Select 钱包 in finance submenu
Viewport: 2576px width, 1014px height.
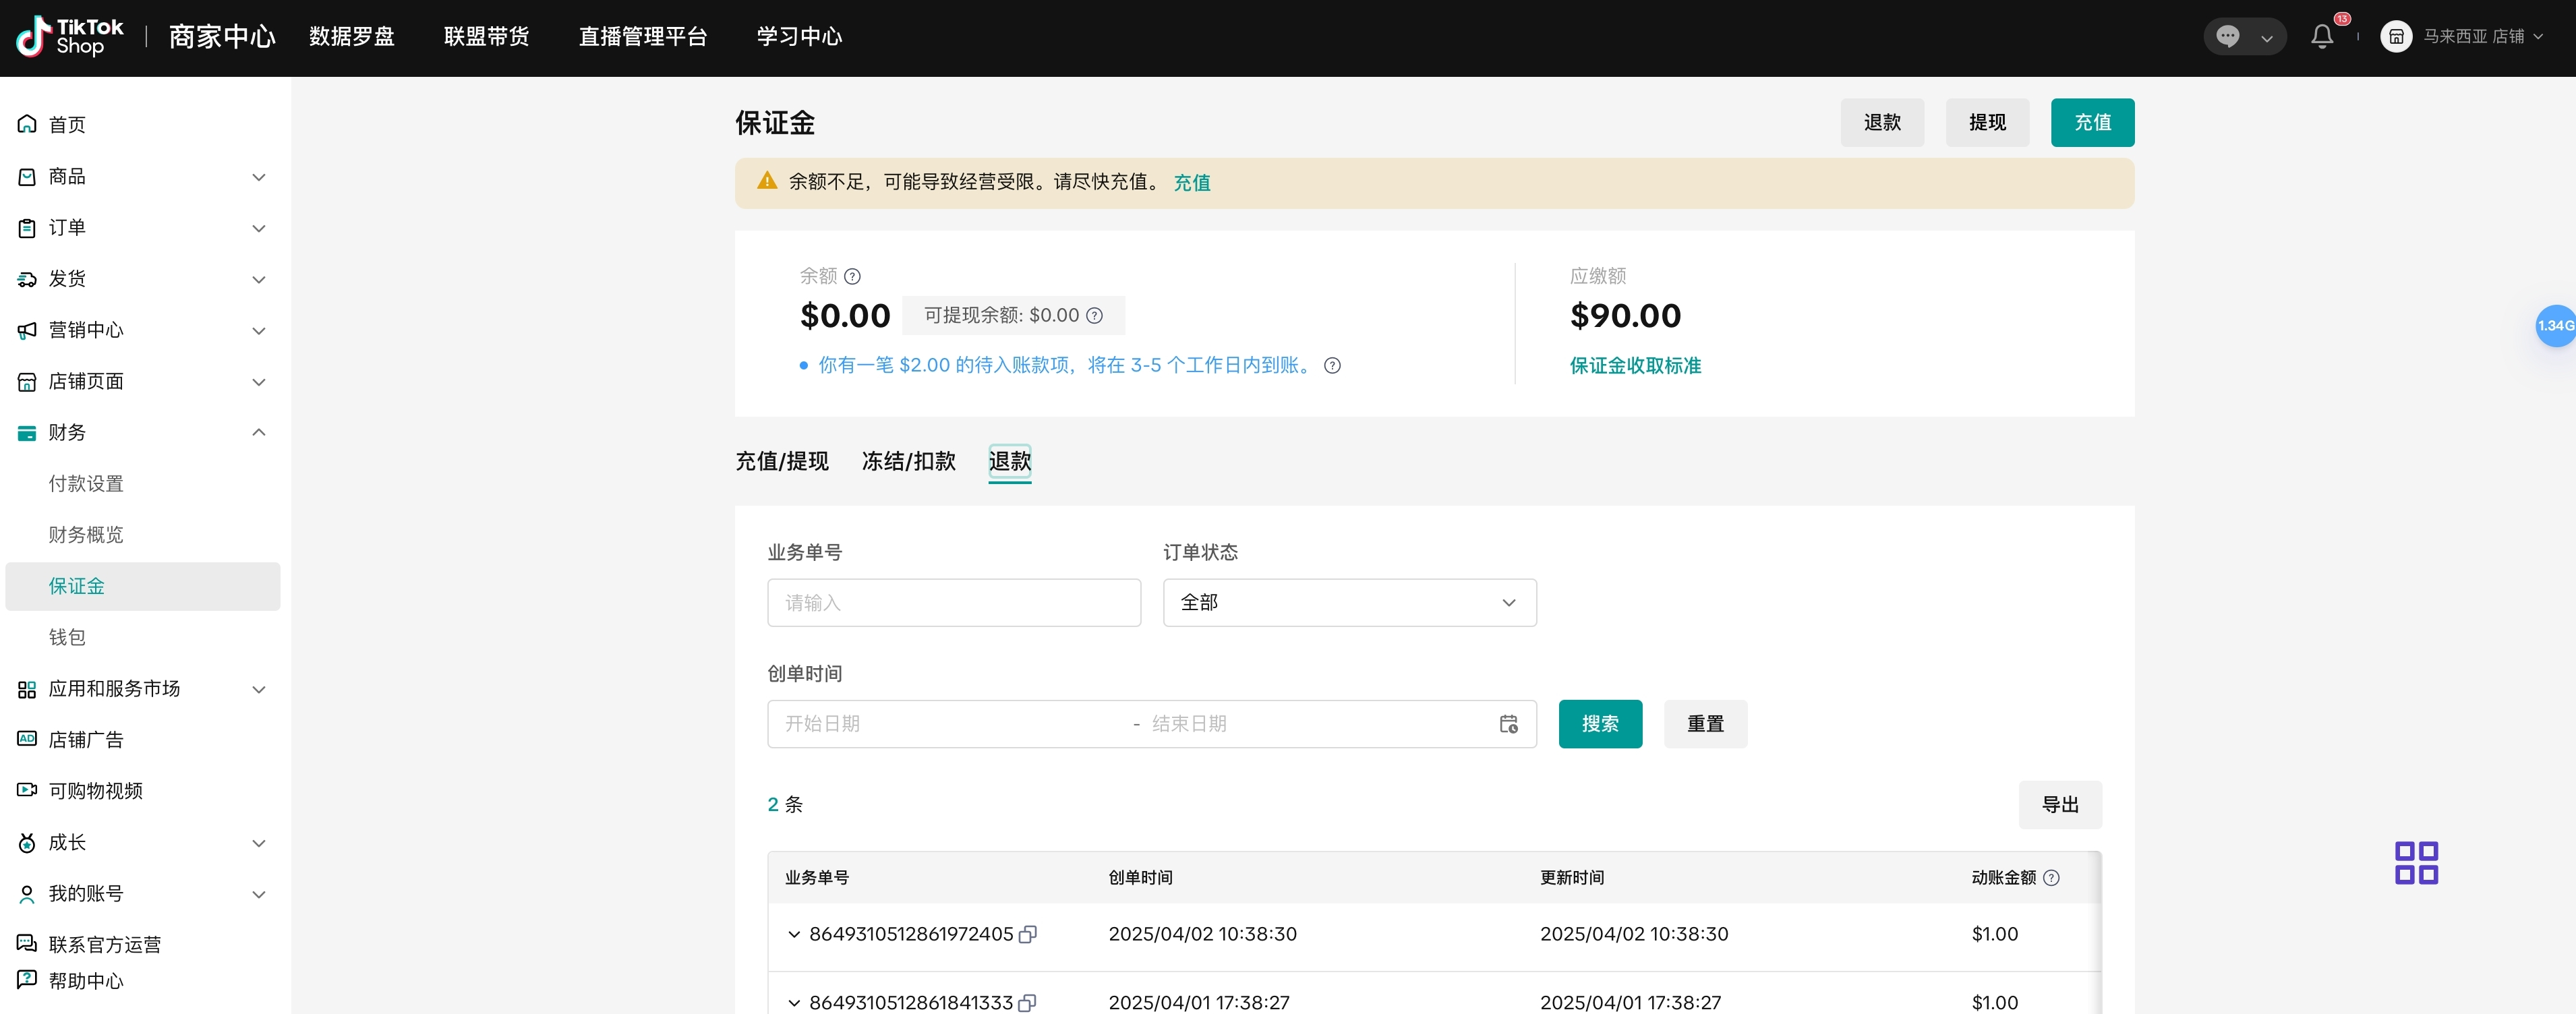[67, 637]
